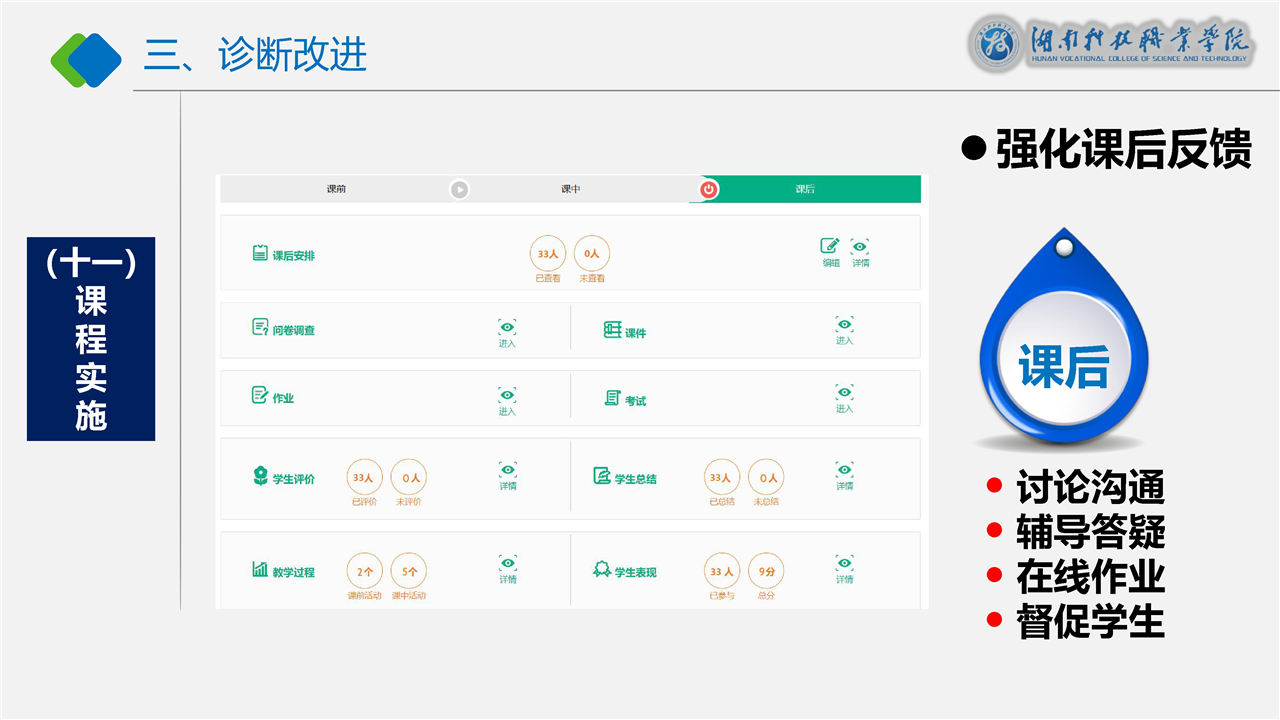
Task: Click 进入 icon next to 问卷调查
Action: tap(507, 328)
